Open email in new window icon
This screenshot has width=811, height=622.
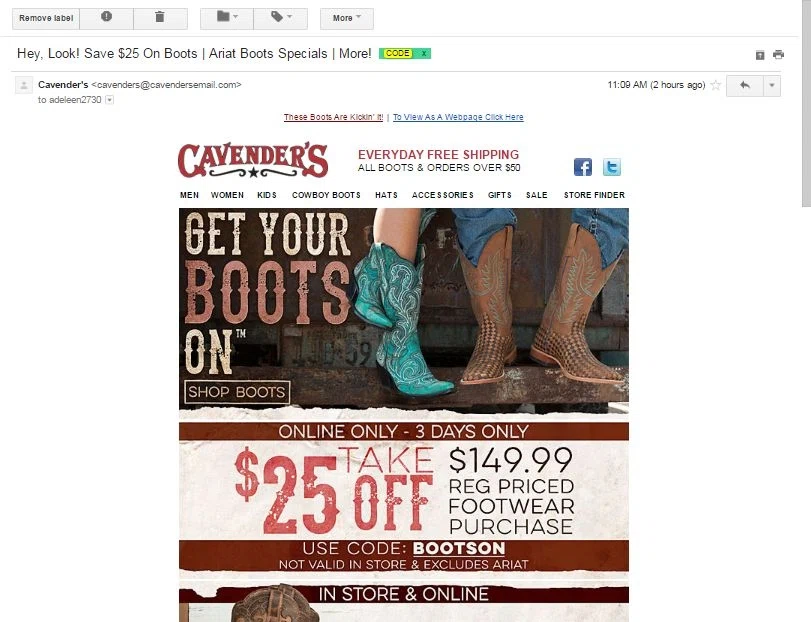(x=760, y=55)
